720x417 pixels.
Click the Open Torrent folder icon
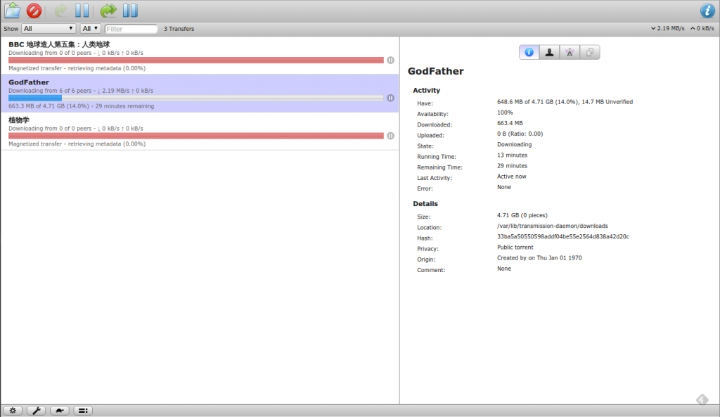click(13, 11)
